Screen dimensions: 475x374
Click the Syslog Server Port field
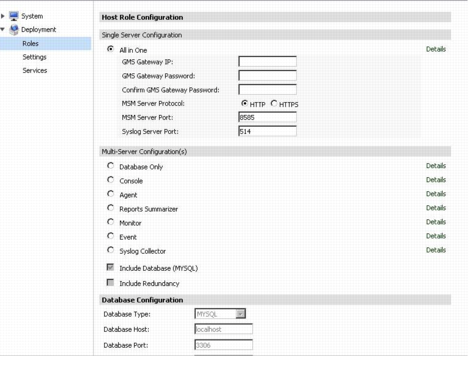267,131
